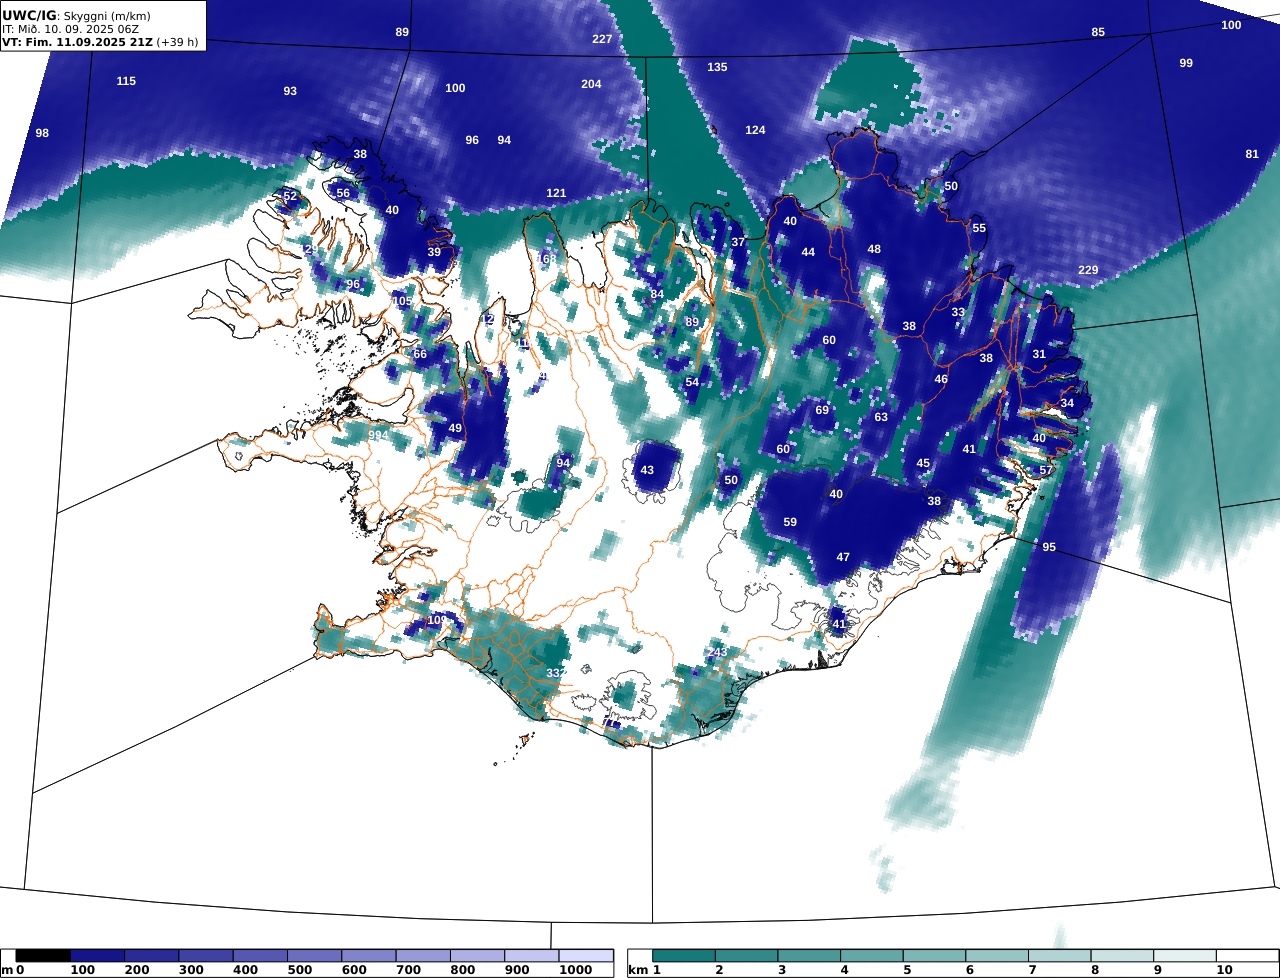The image size is (1280, 978).
Task: Click the initial time 'IT: Mið. 10. 09. 2025 06Z'
Action: coord(70,29)
